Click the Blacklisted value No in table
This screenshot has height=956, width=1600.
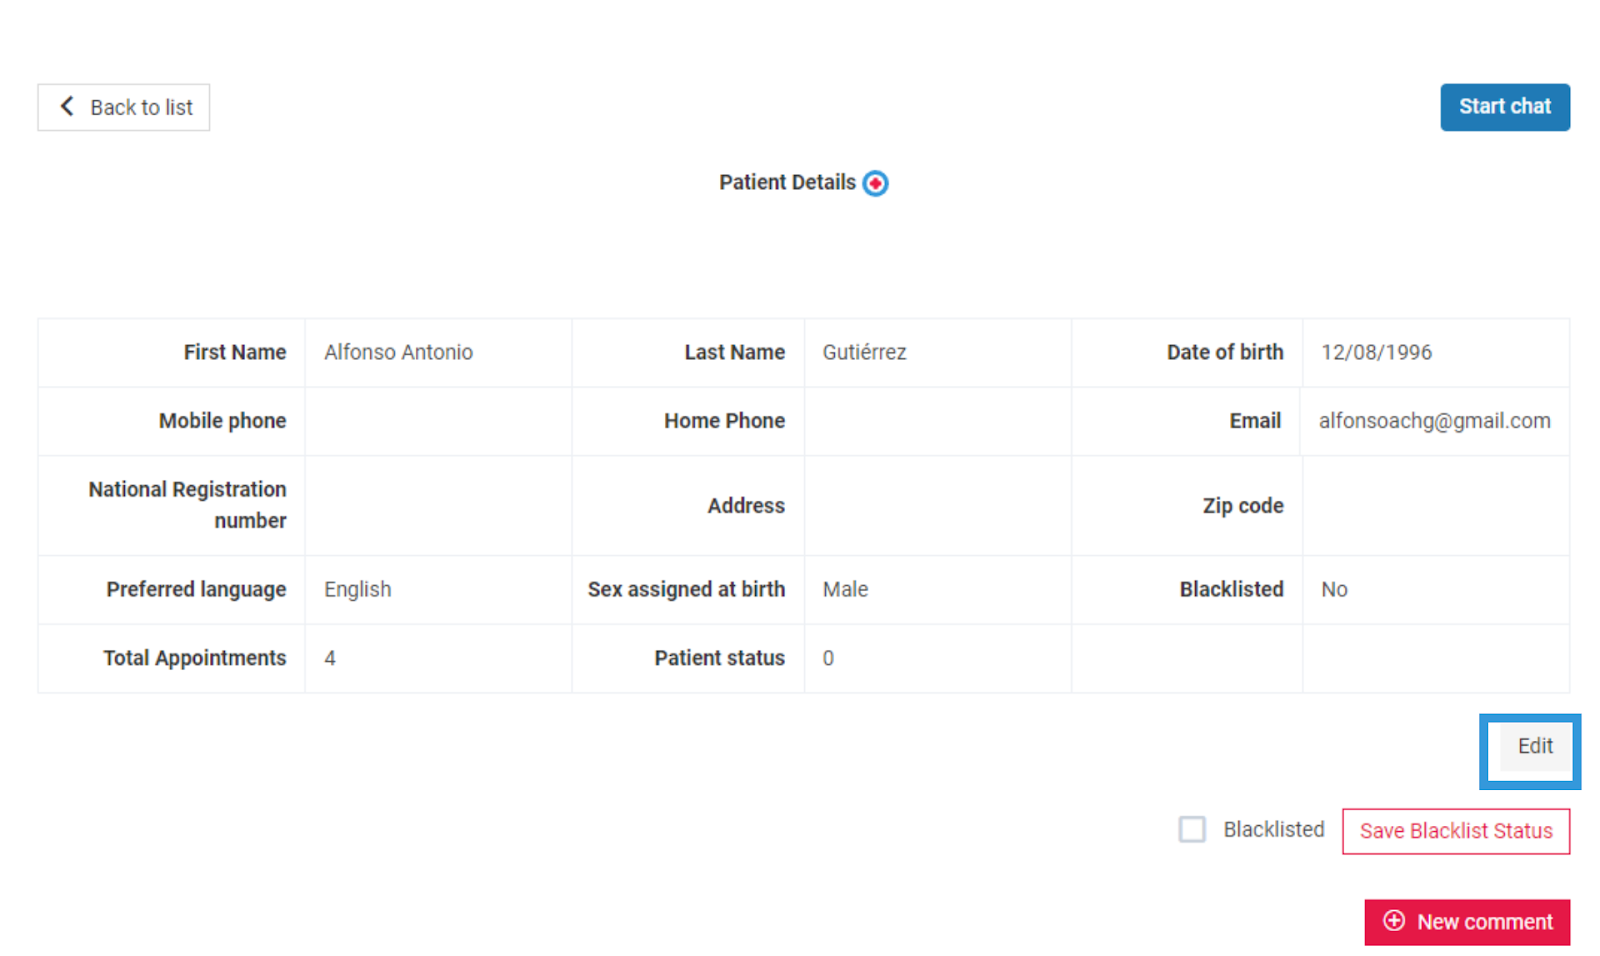(1334, 589)
